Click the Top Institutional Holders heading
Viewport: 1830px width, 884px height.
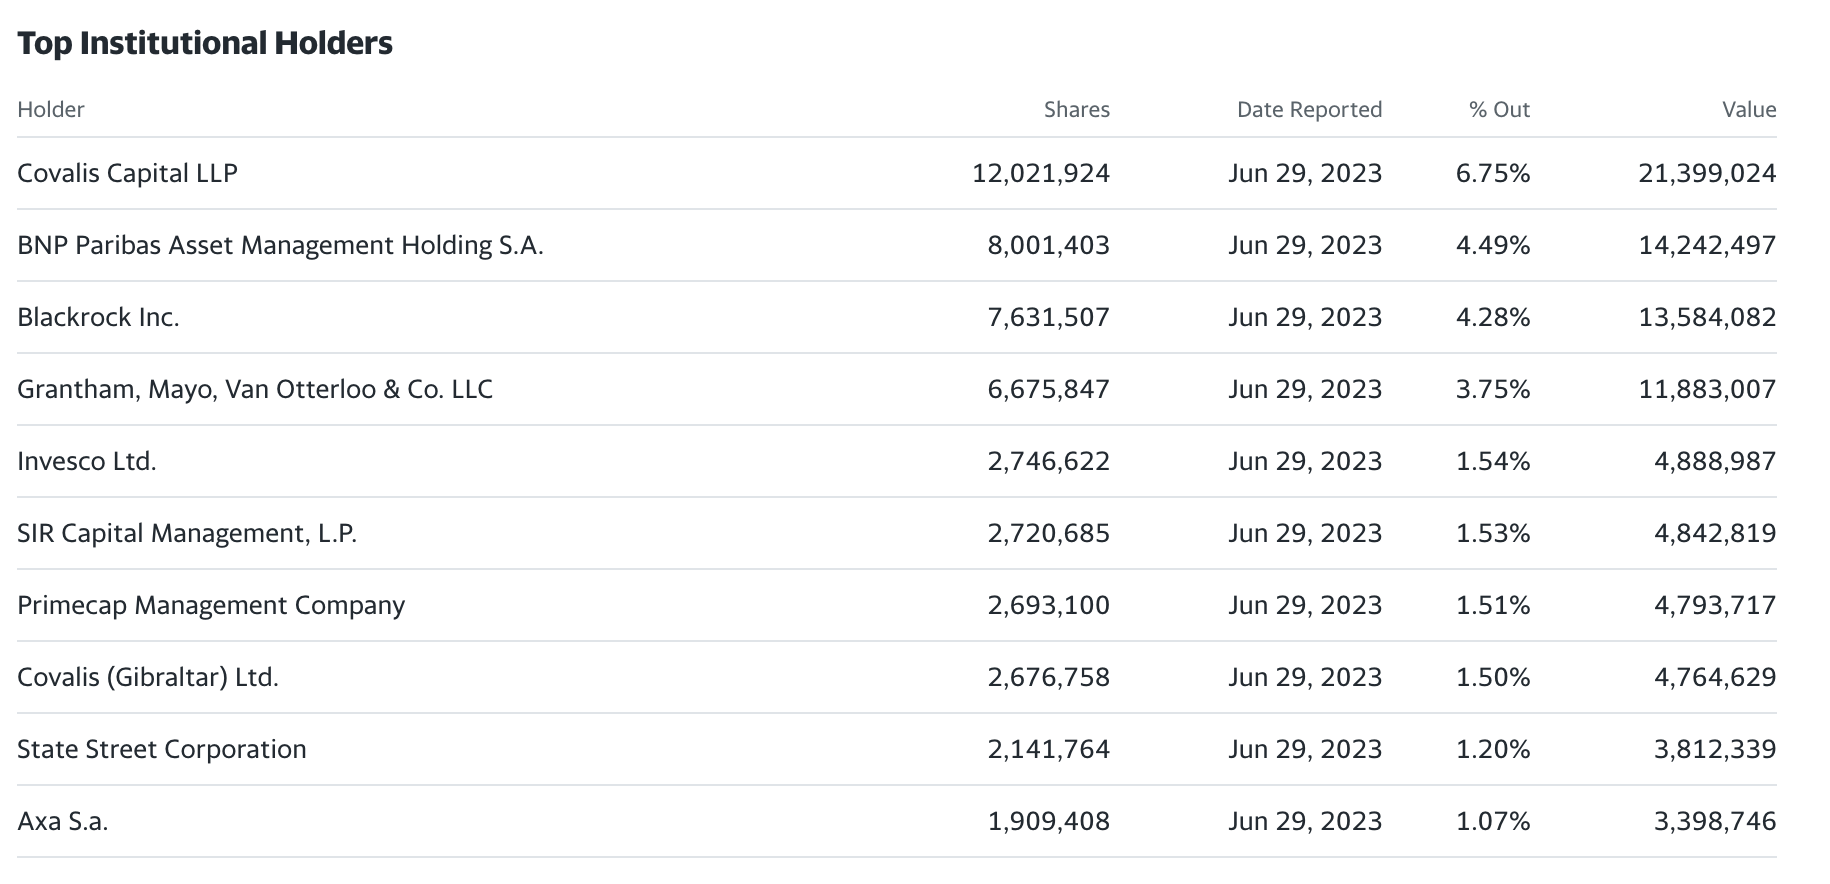tap(205, 43)
